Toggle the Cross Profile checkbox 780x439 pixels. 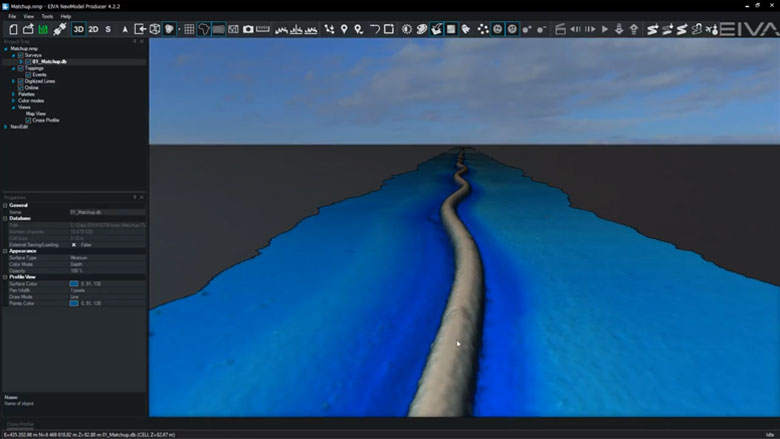pos(28,120)
